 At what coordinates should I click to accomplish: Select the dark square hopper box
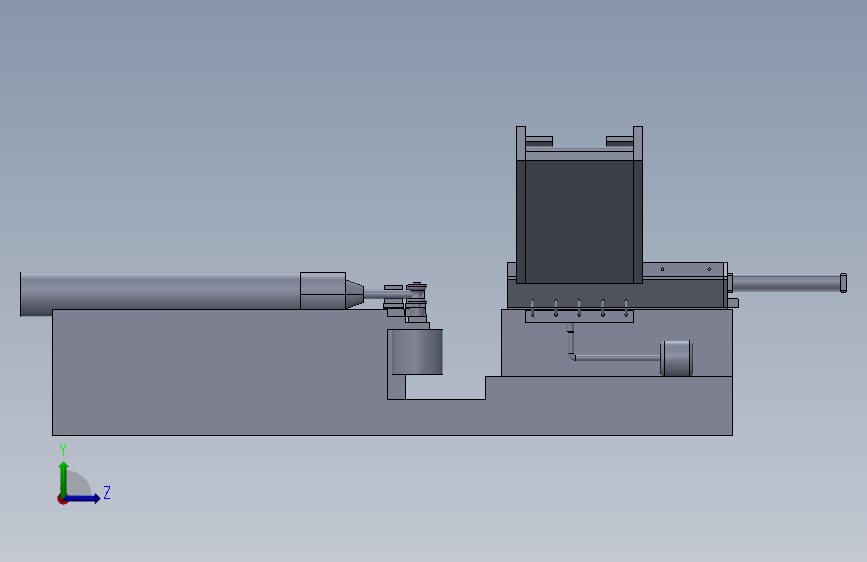(x=579, y=221)
